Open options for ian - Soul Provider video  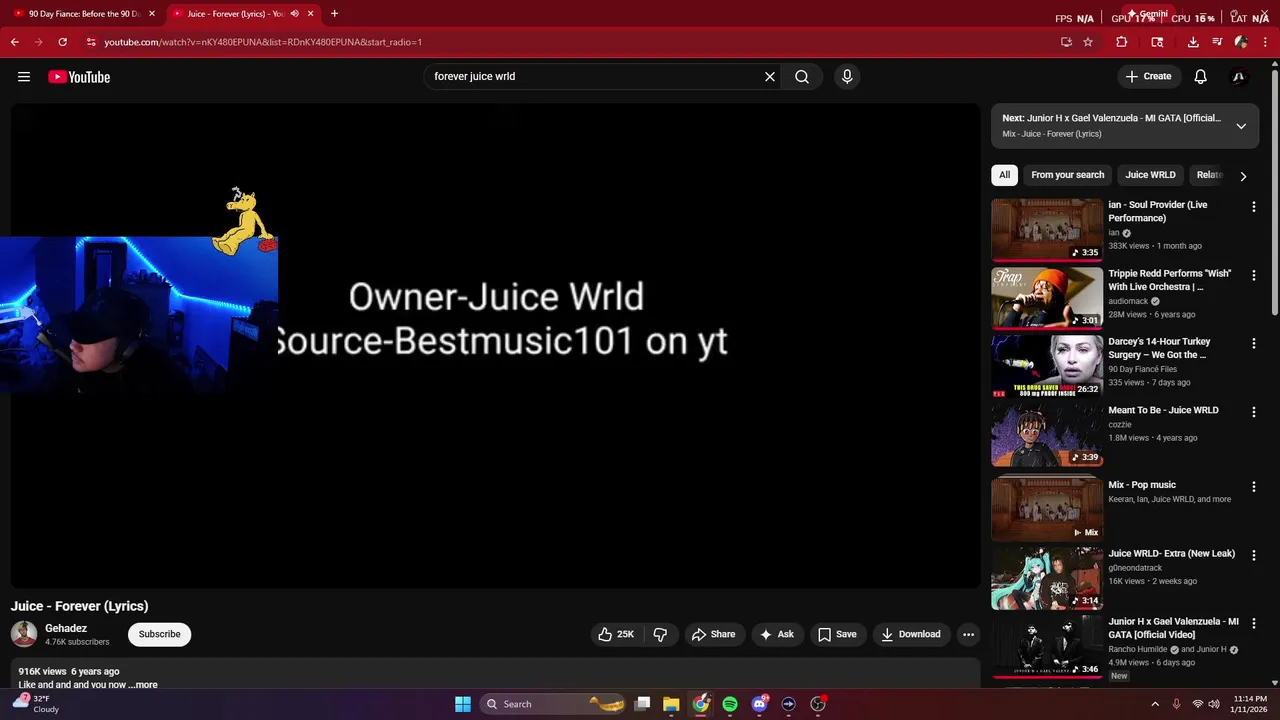1253,207
